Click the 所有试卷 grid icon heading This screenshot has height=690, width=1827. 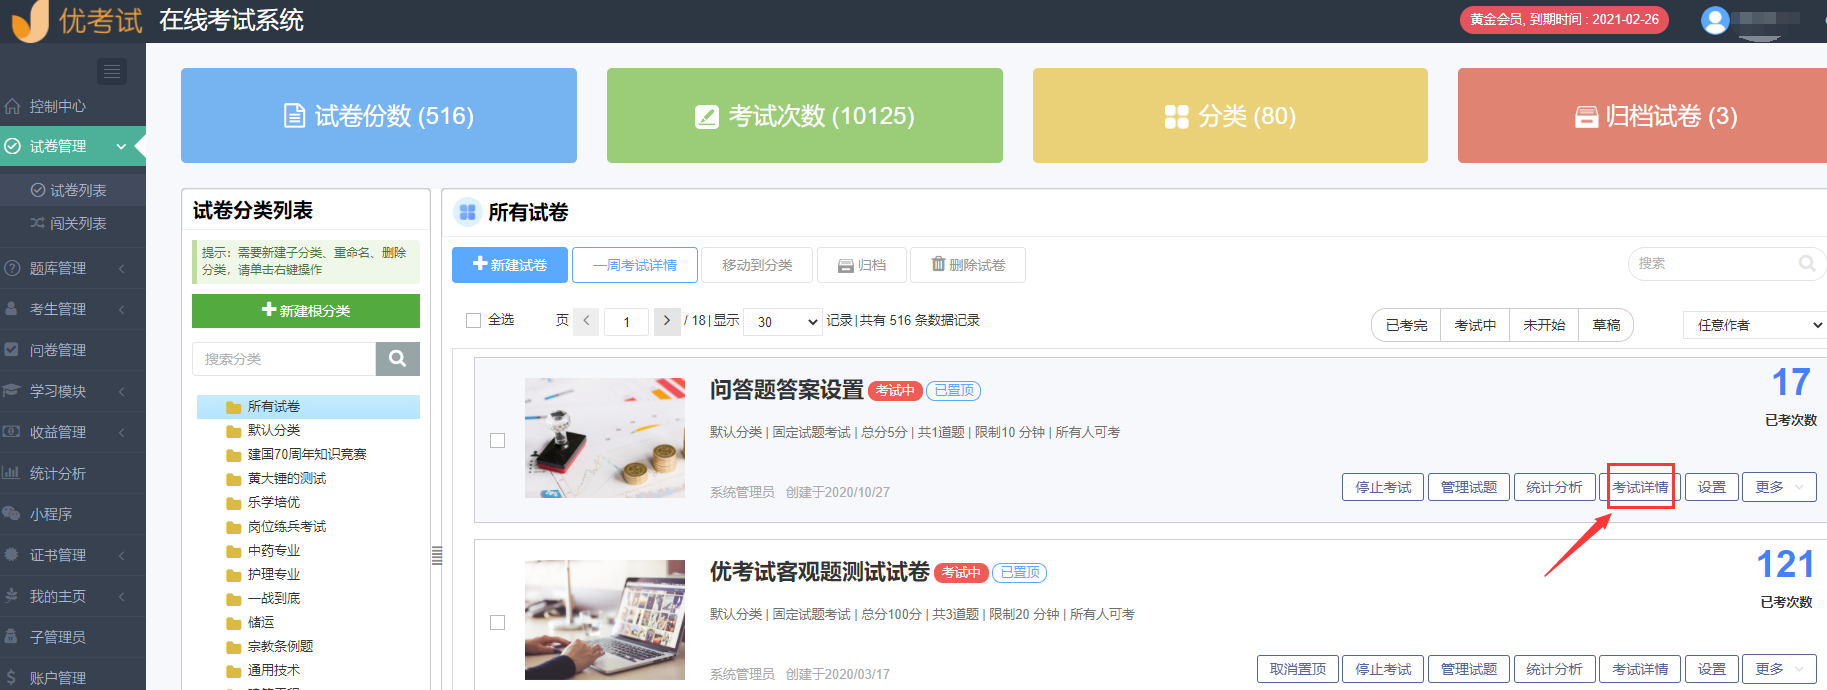[x=467, y=212]
